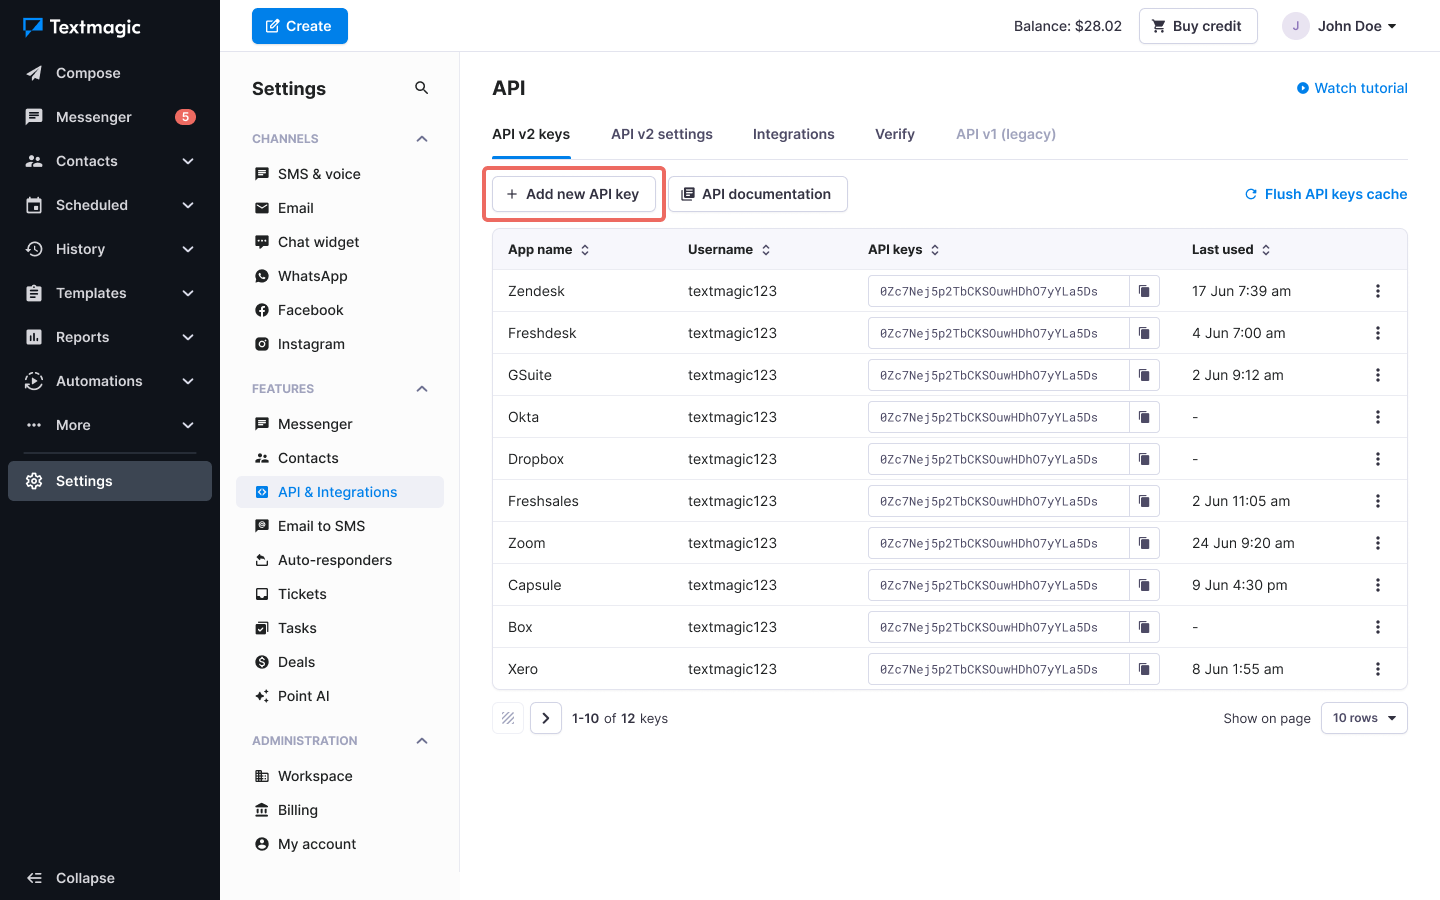The height and width of the screenshot is (900, 1440).
Task: Click the Flush API keys cache link
Action: click(1325, 194)
